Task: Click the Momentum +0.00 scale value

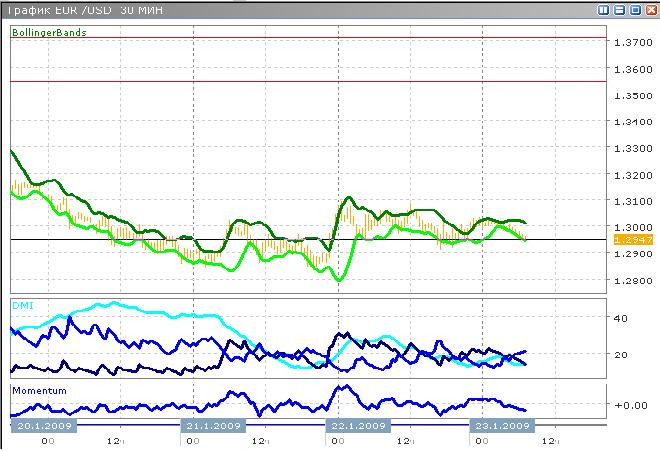Action: click(x=629, y=405)
